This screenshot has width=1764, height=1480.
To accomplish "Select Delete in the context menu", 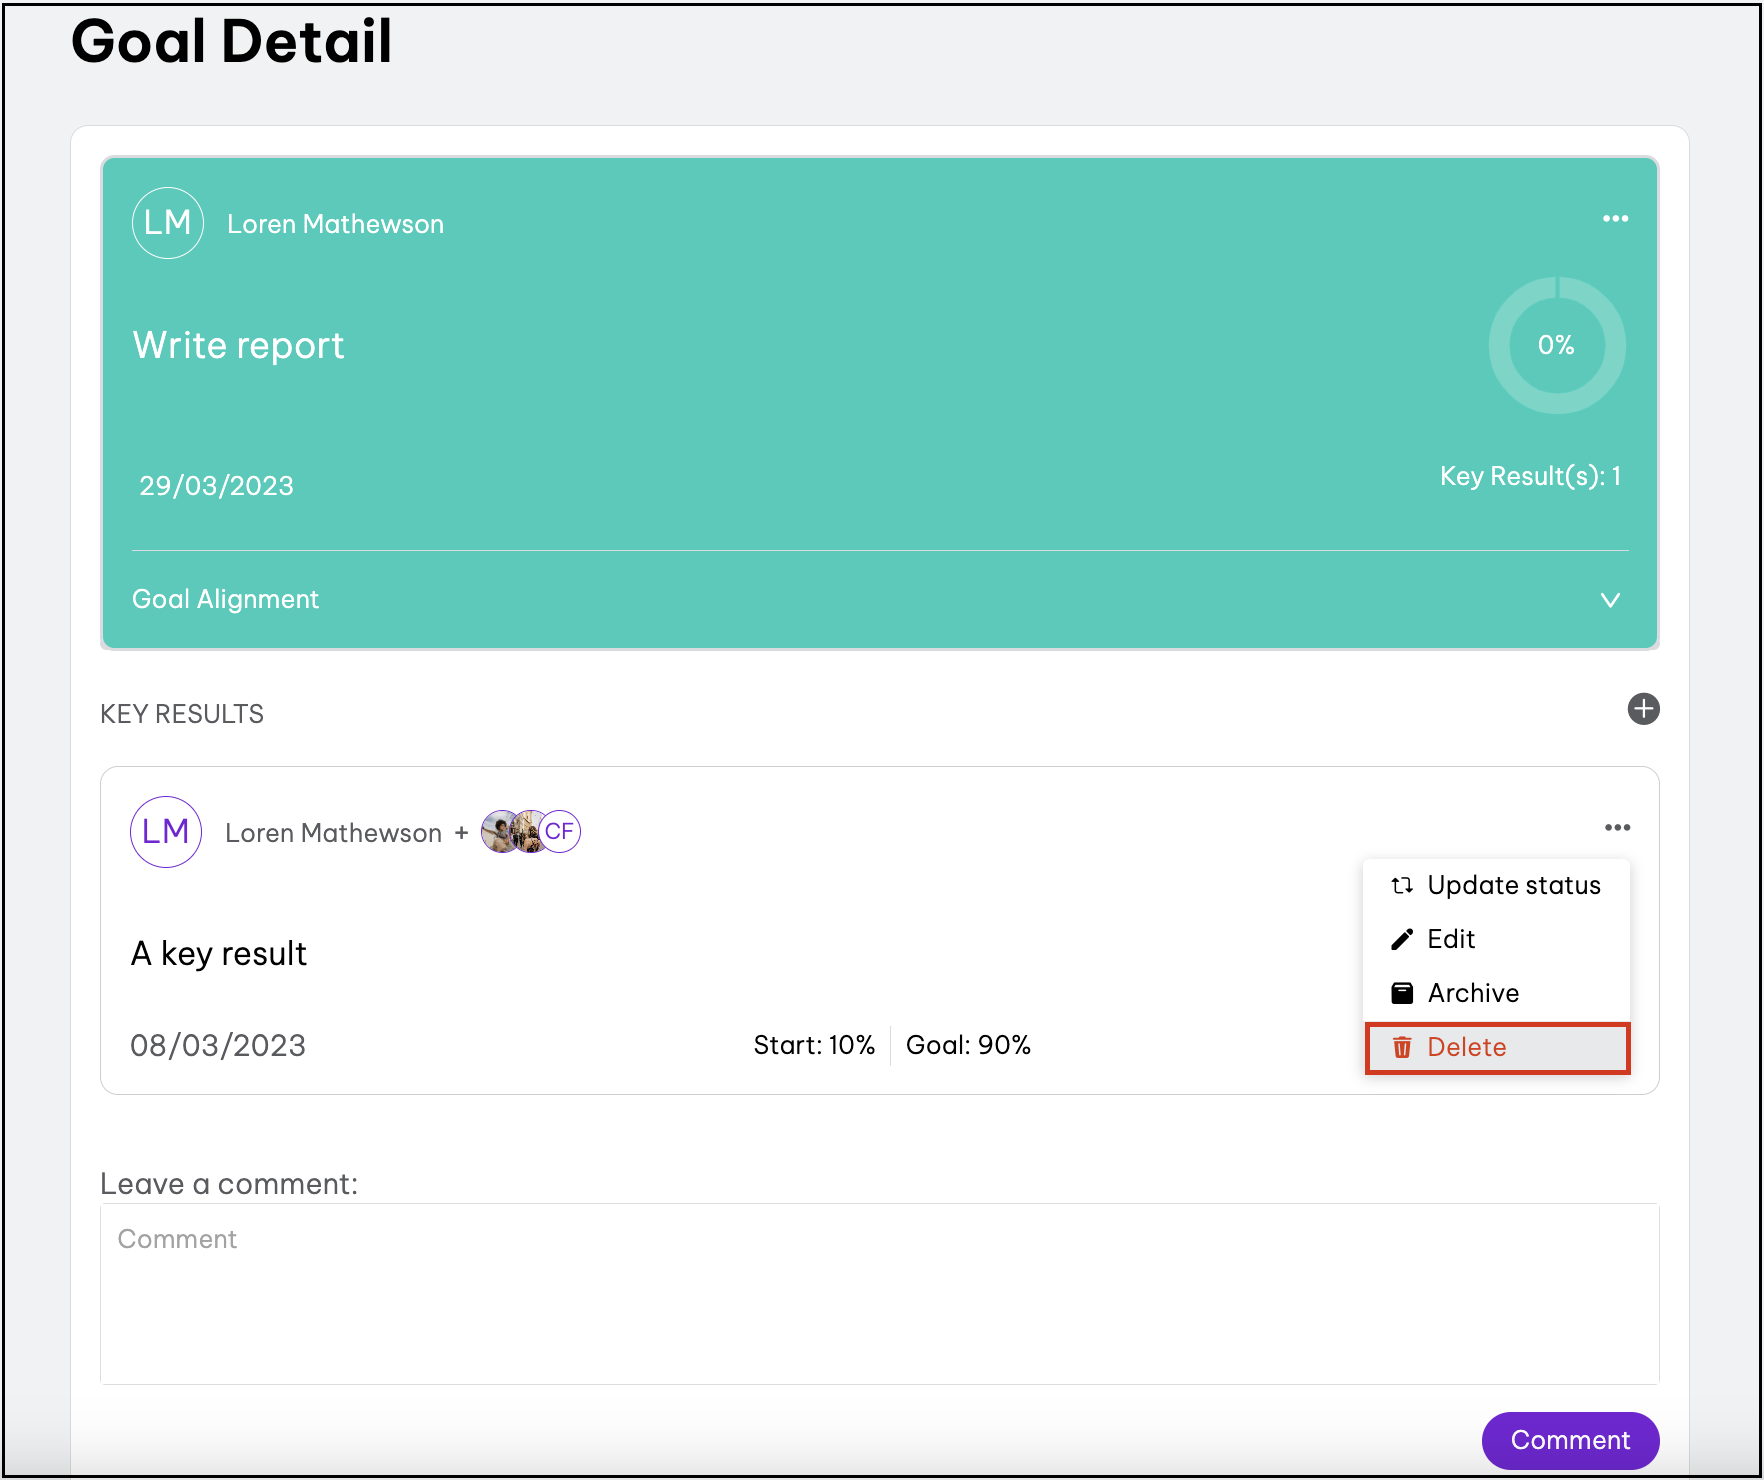I will tap(1466, 1048).
